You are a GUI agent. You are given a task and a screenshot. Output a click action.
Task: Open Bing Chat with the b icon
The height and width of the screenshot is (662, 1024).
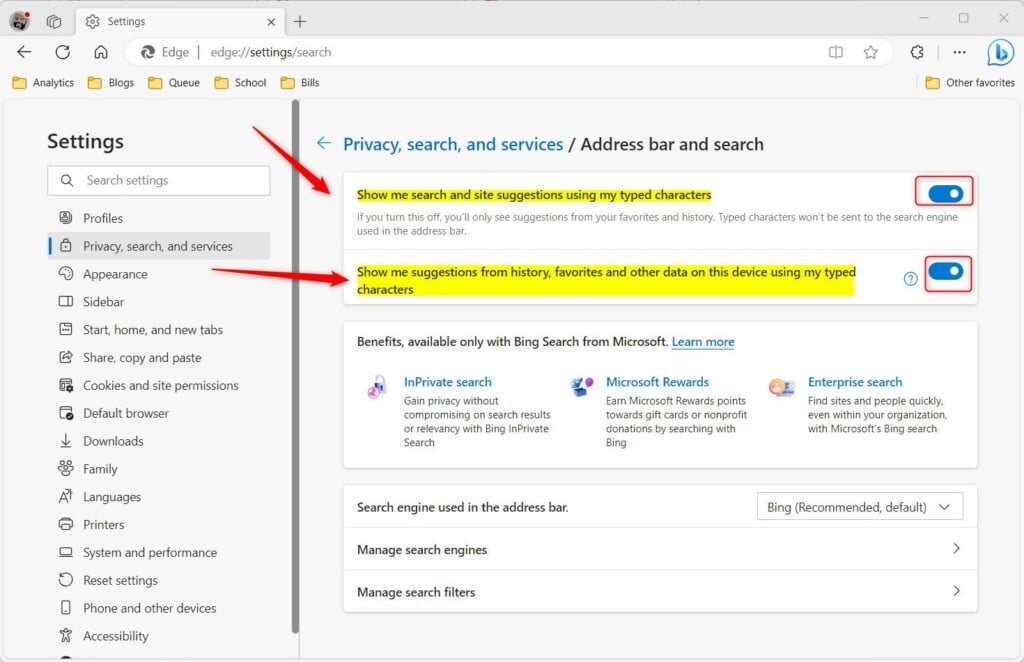click(x=1000, y=52)
